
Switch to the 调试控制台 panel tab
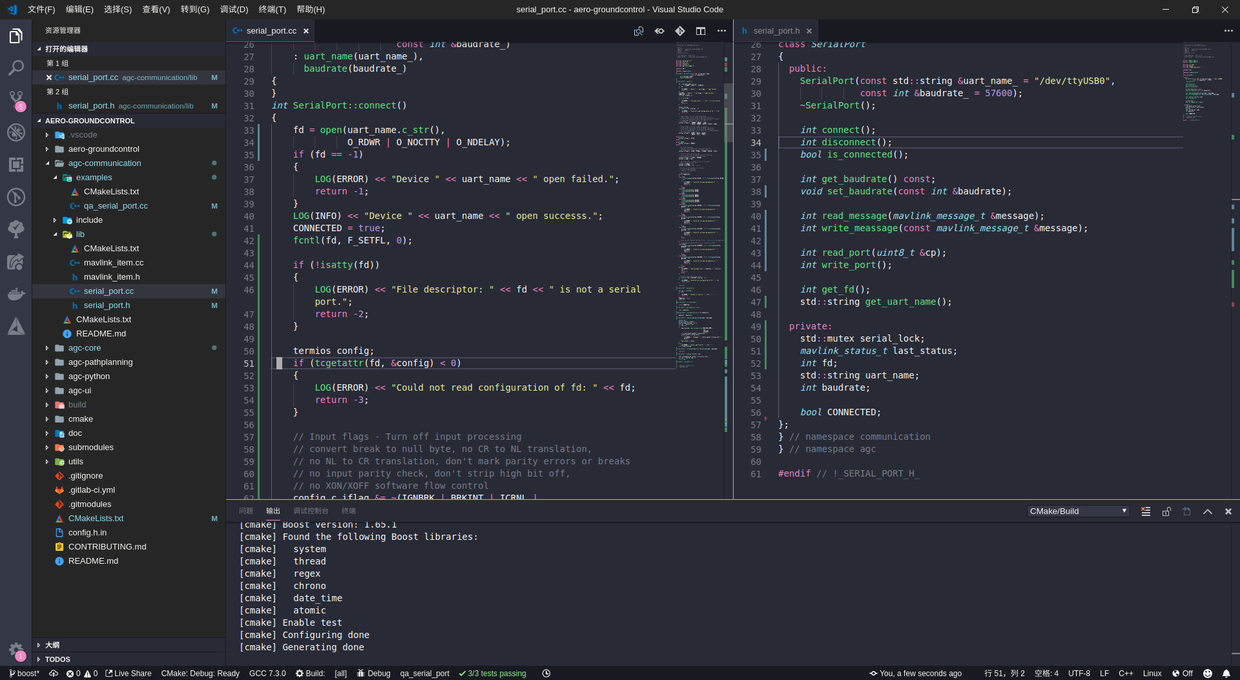(311, 511)
